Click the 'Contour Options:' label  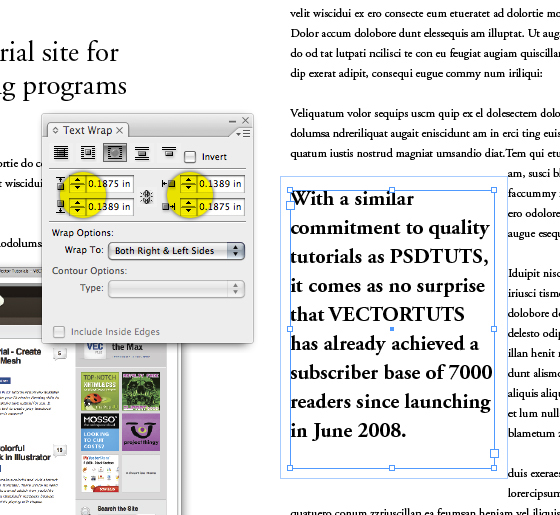pos(89,271)
